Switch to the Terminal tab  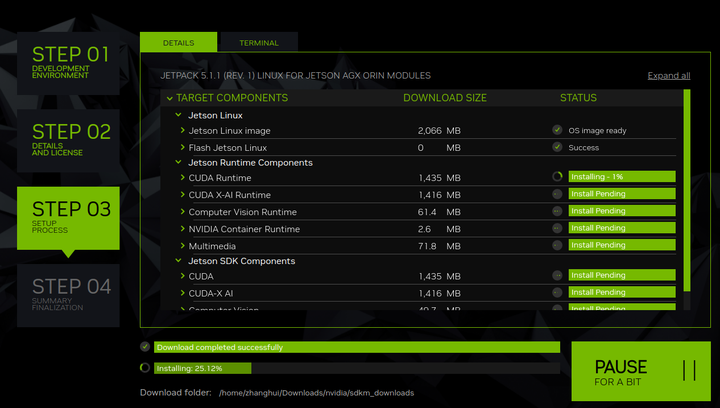tap(259, 43)
